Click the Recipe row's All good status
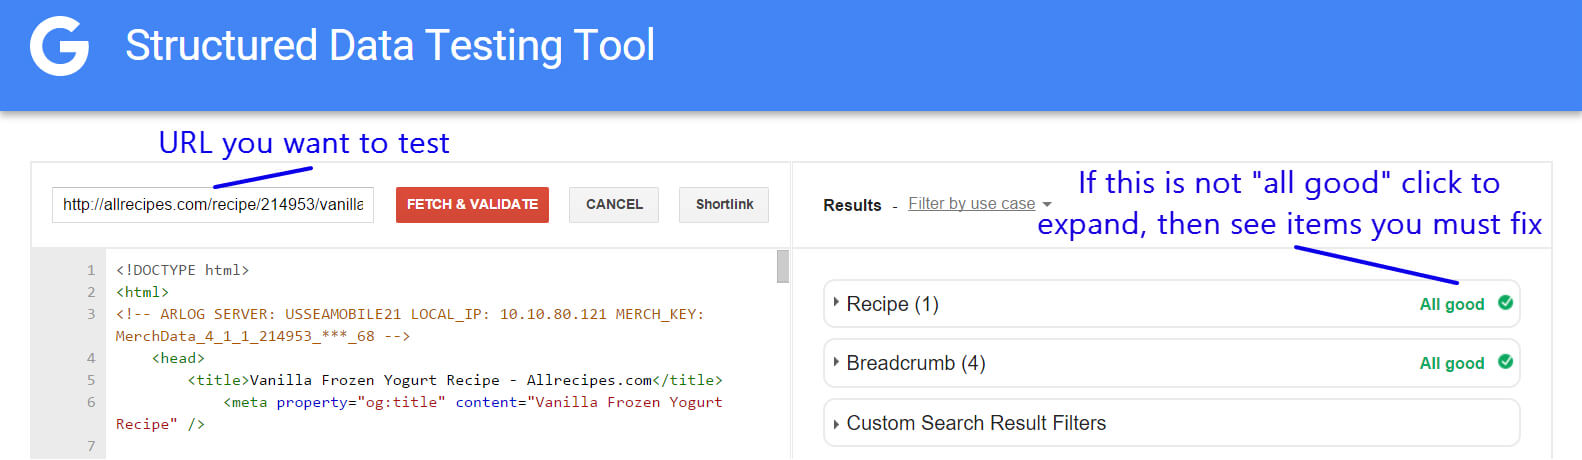This screenshot has height=460, width=1582. pyautogui.click(x=1451, y=304)
